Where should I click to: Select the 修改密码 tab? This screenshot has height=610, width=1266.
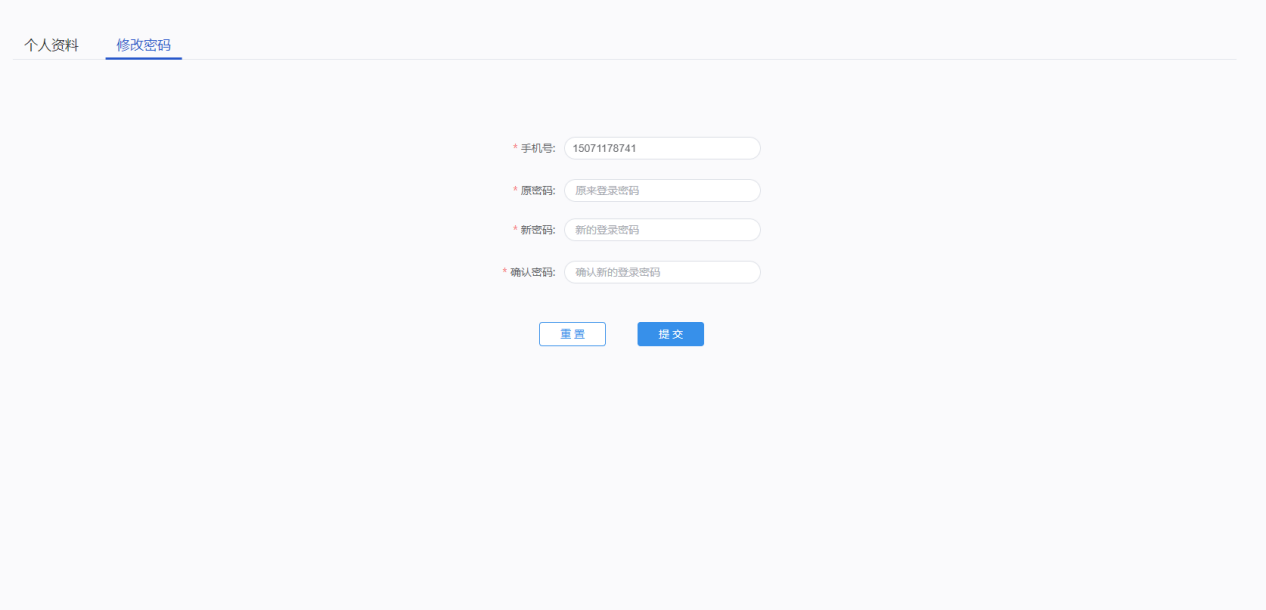click(x=143, y=45)
